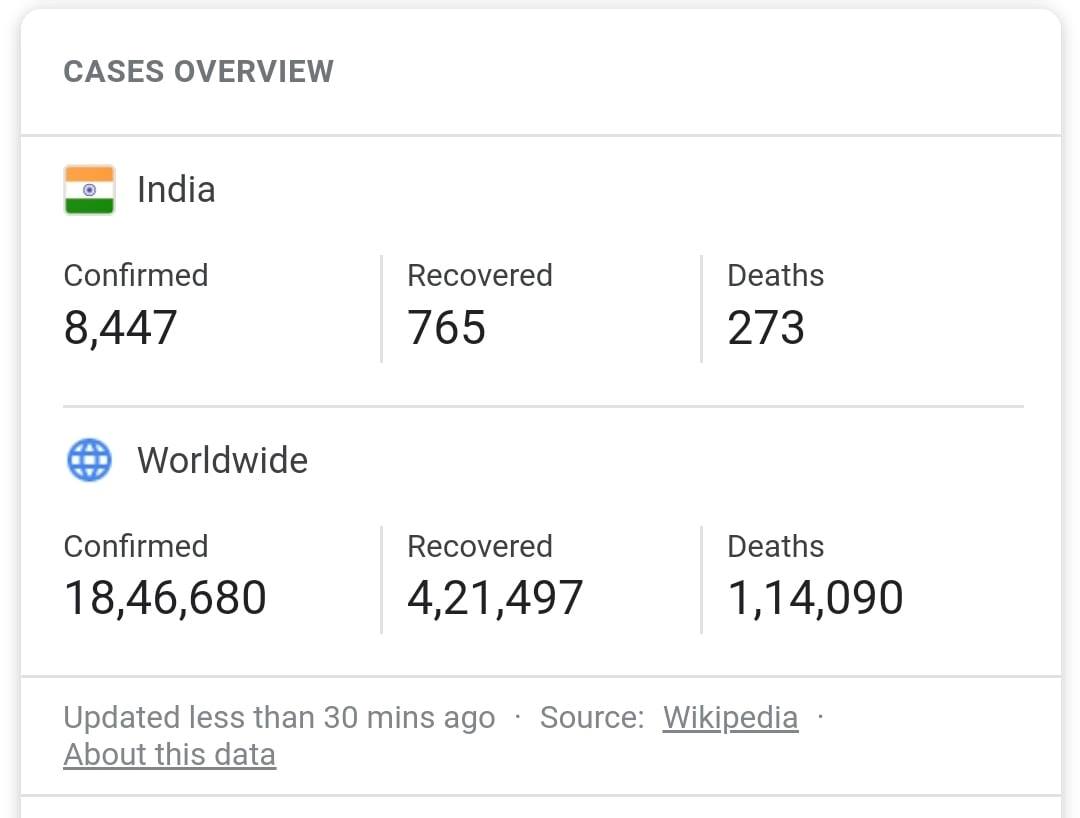1080x818 pixels.
Task: Click the Updated less than 30 mins ago text
Action: pos(279,717)
